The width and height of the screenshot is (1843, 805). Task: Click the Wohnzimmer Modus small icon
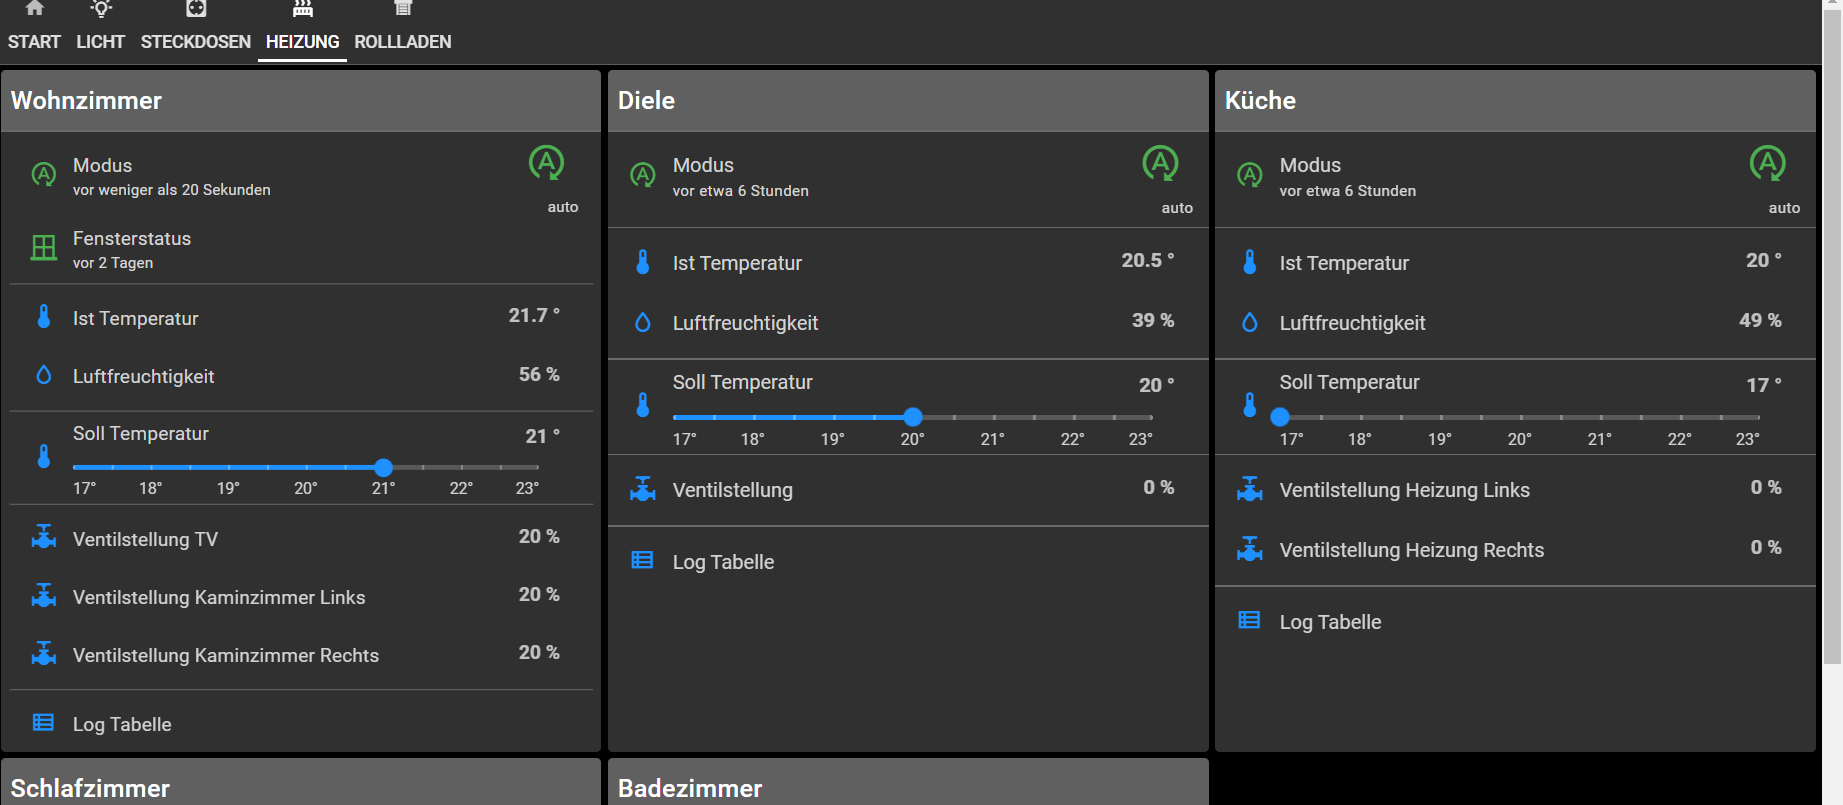coord(44,175)
